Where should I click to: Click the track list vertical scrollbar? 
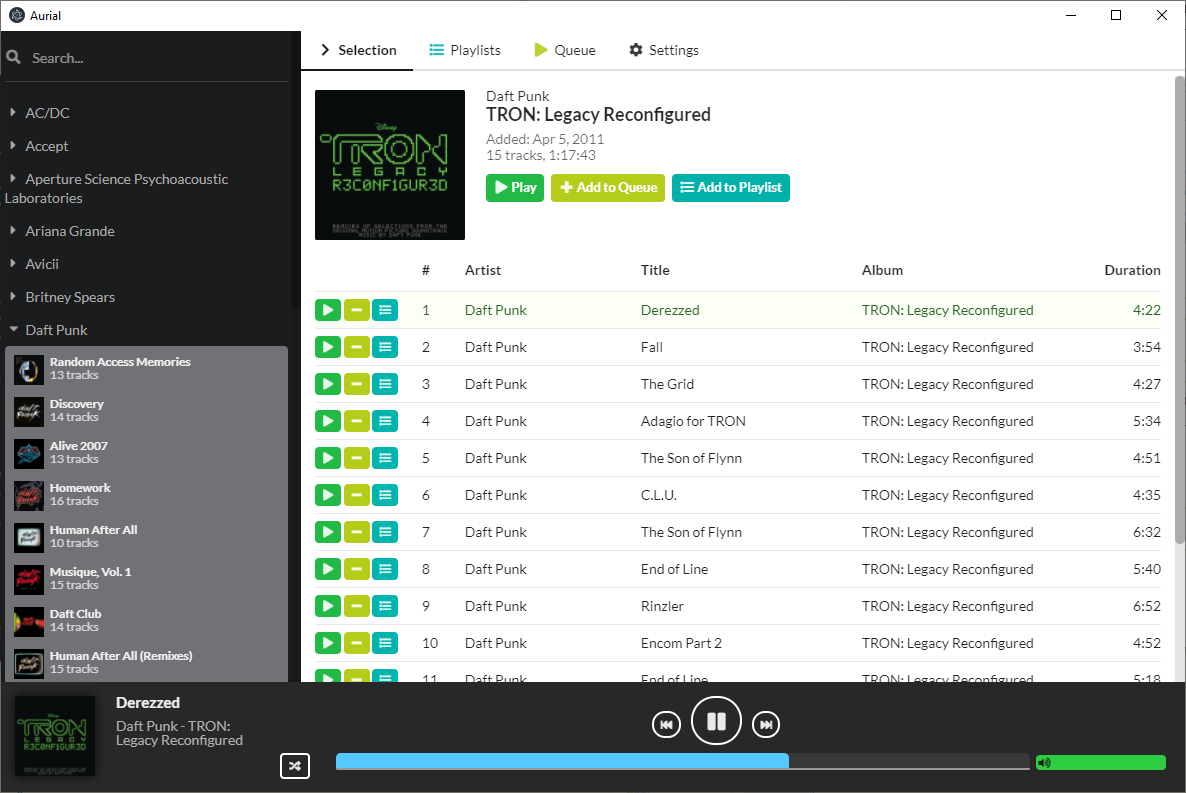point(1179,309)
